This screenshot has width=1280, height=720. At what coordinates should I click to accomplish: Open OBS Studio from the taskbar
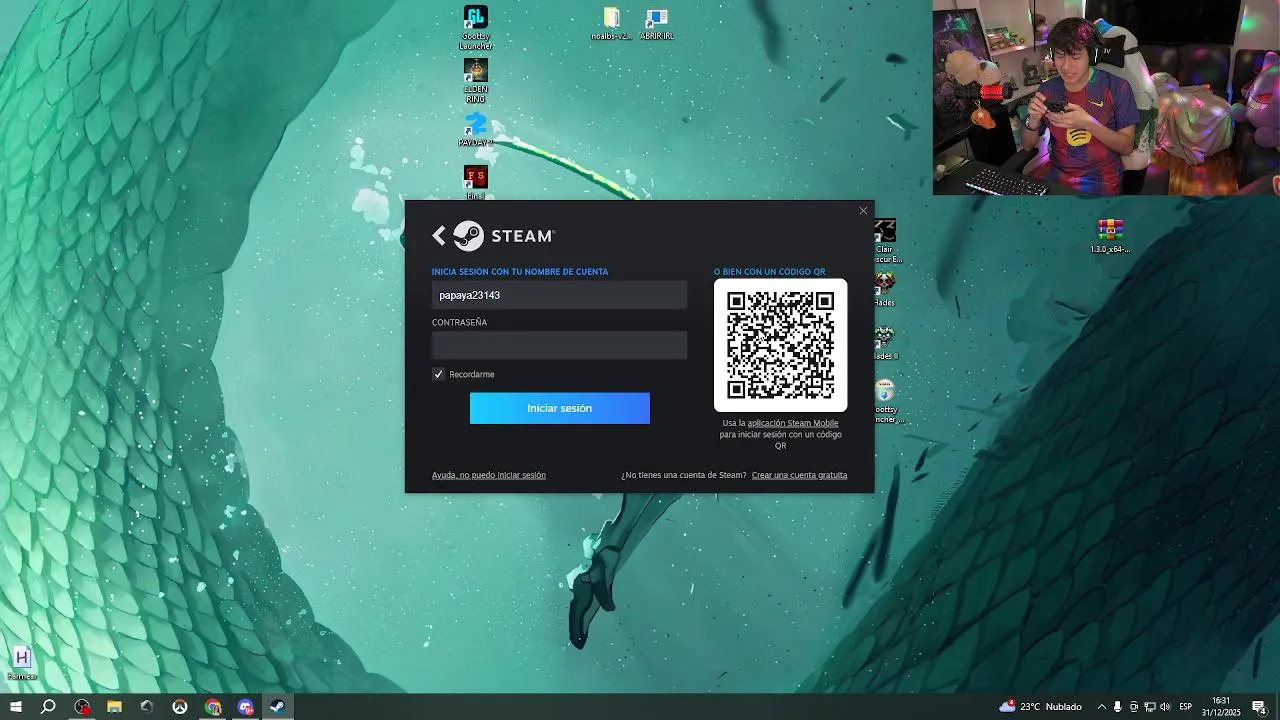pyautogui.click(x=82, y=707)
